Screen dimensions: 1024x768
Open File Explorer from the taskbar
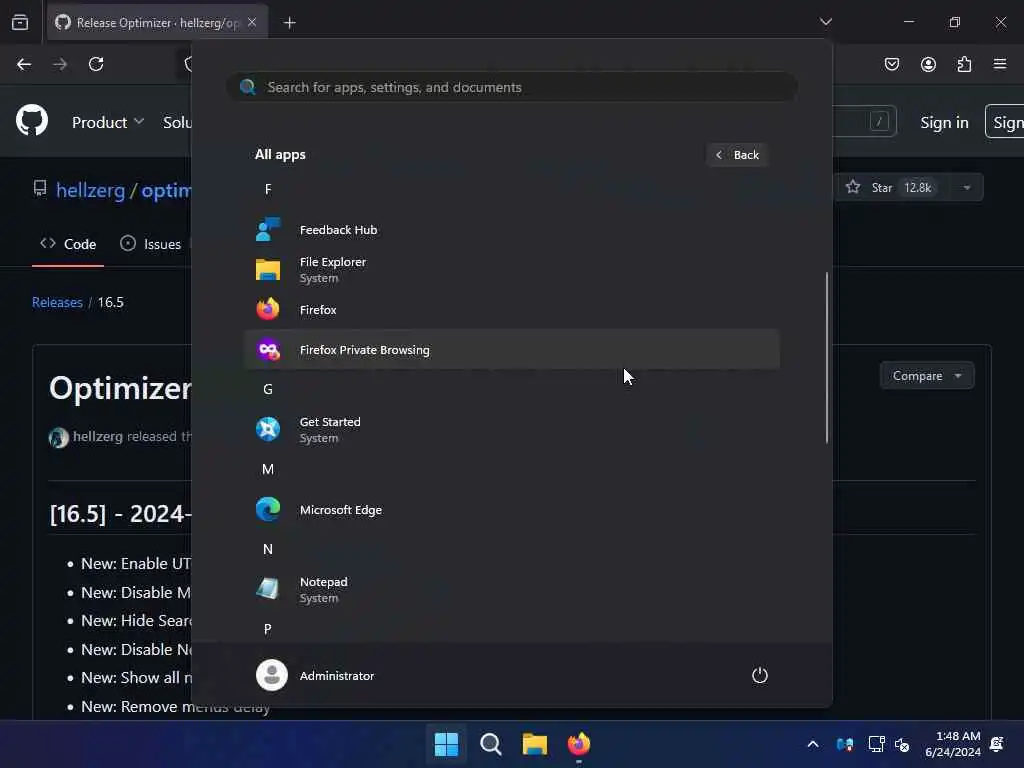coord(535,744)
